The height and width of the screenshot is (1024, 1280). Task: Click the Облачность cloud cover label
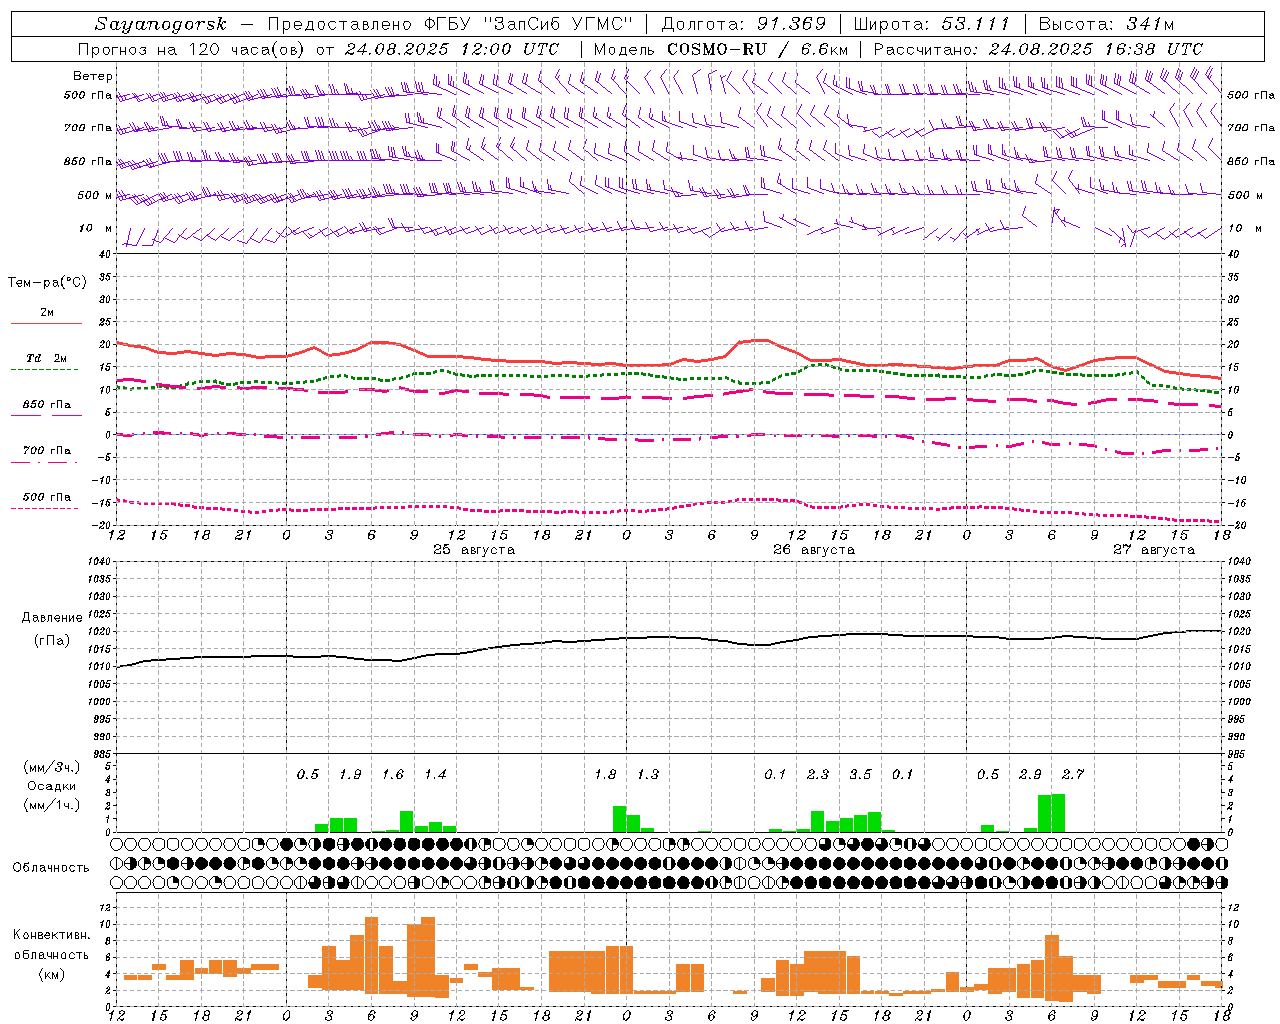tap(51, 867)
